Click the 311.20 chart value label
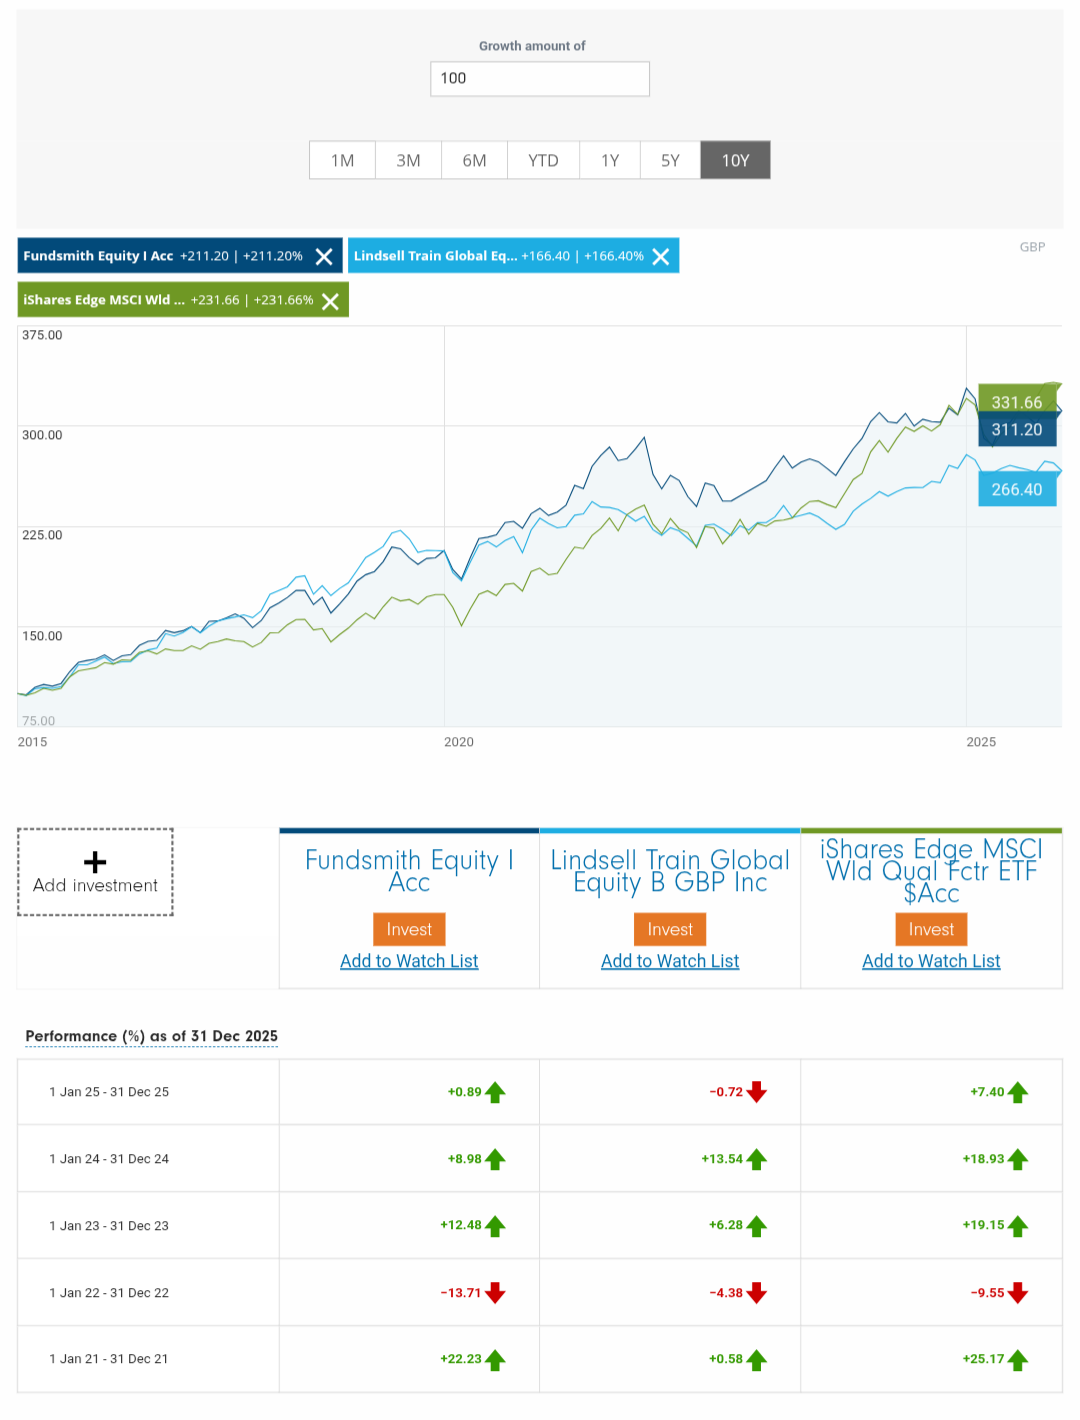The image size is (1080, 1420). 1017,430
